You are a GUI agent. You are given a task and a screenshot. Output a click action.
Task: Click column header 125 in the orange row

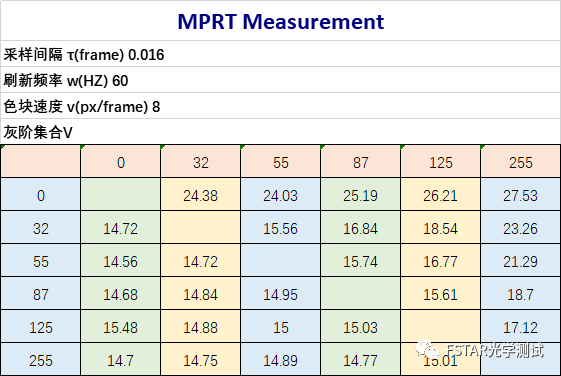coord(441,162)
